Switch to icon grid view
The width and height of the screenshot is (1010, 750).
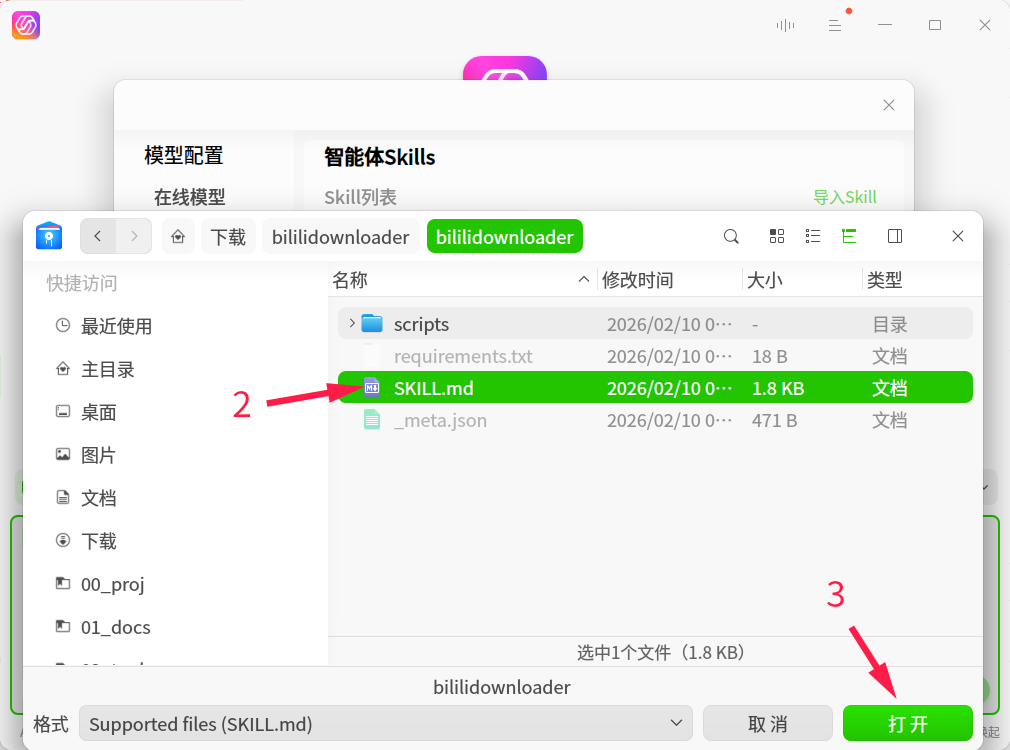[x=777, y=236]
